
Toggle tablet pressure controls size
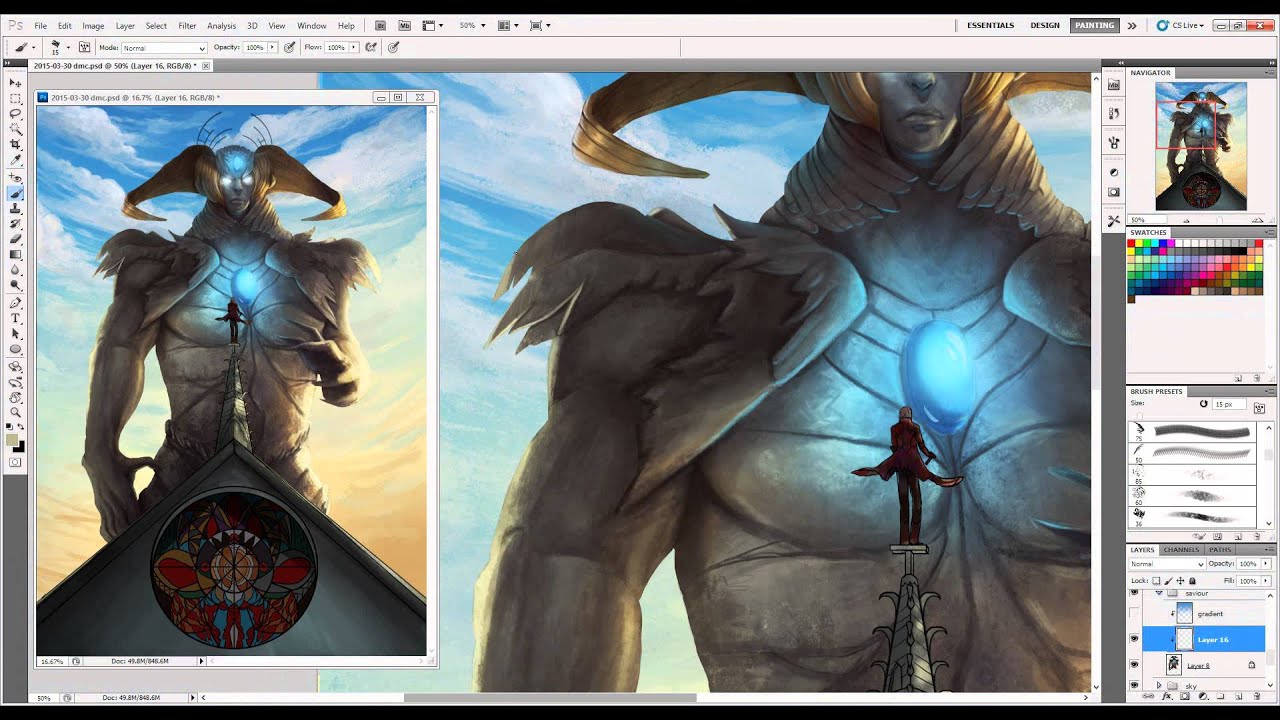393,47
